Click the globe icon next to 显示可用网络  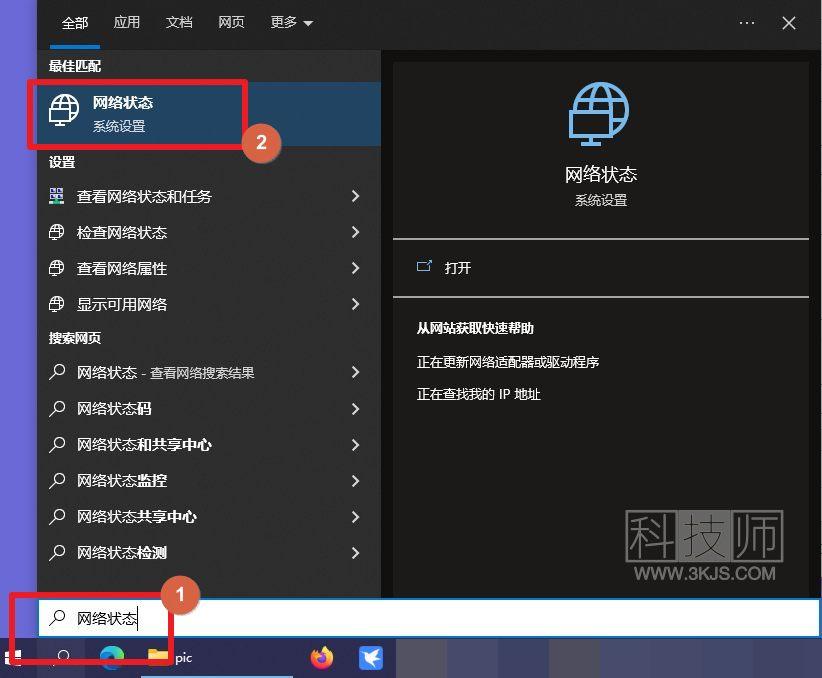click(x=56, y=304)
